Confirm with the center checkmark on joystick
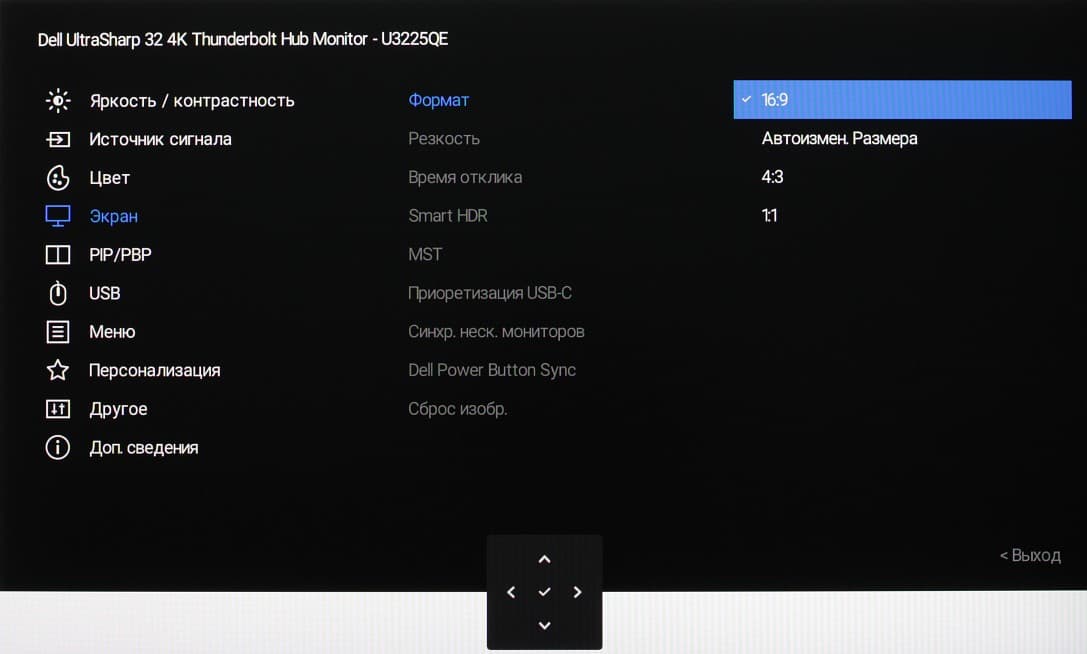Image resolution: width=1087 pixels, height=654 pixels. pos(544,592)
